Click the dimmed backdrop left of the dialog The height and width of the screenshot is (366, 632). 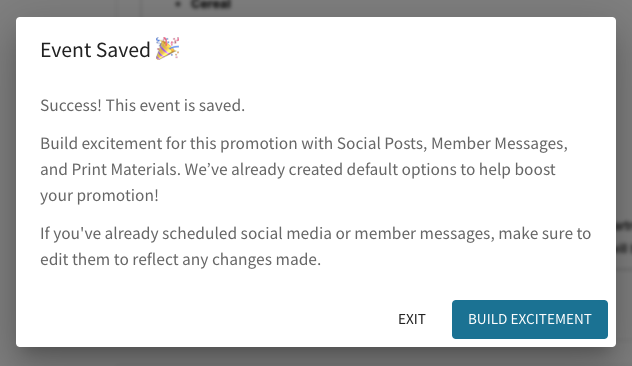click(8, 183)
